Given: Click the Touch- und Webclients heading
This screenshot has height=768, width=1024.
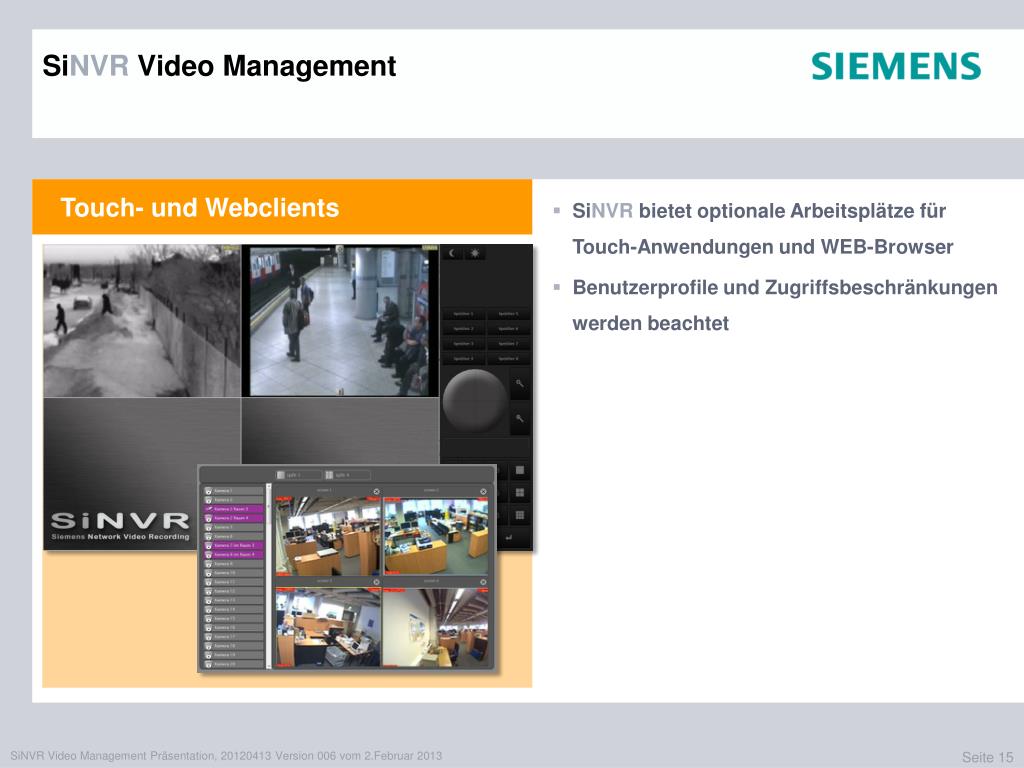Looking at the screenshot, I should click(200, 208).
